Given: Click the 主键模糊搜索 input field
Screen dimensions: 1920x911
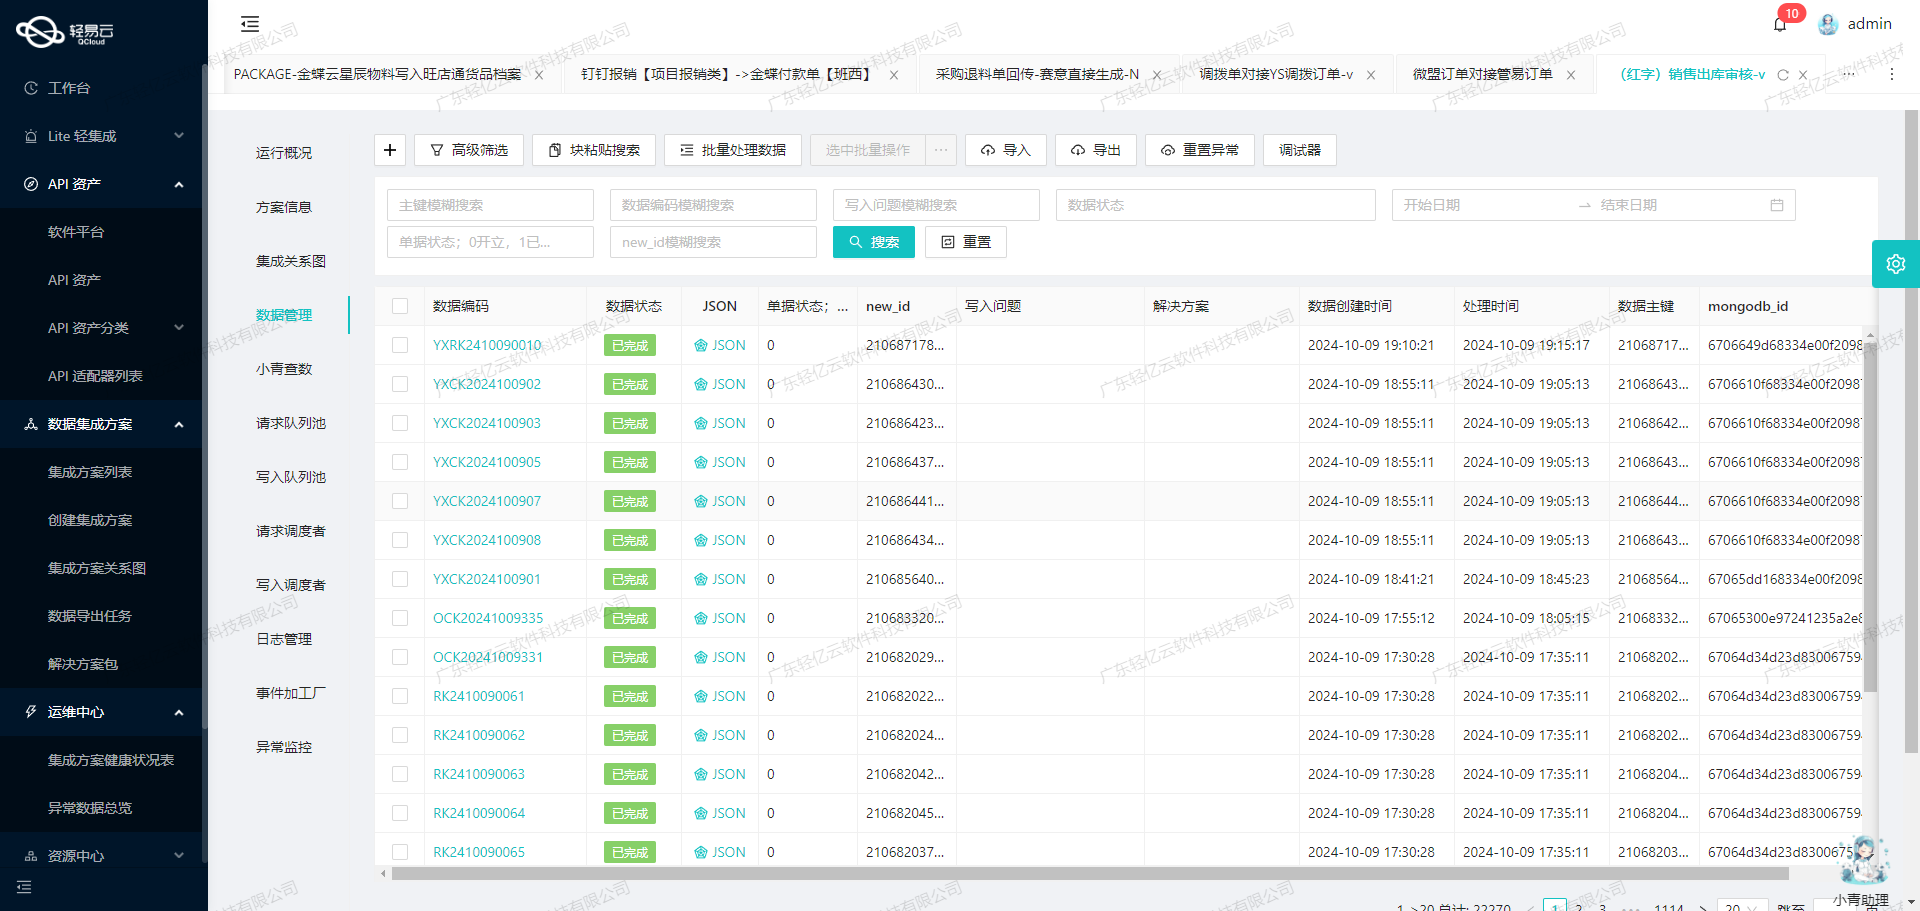Looking at the screenshot, I should (490, 205).
